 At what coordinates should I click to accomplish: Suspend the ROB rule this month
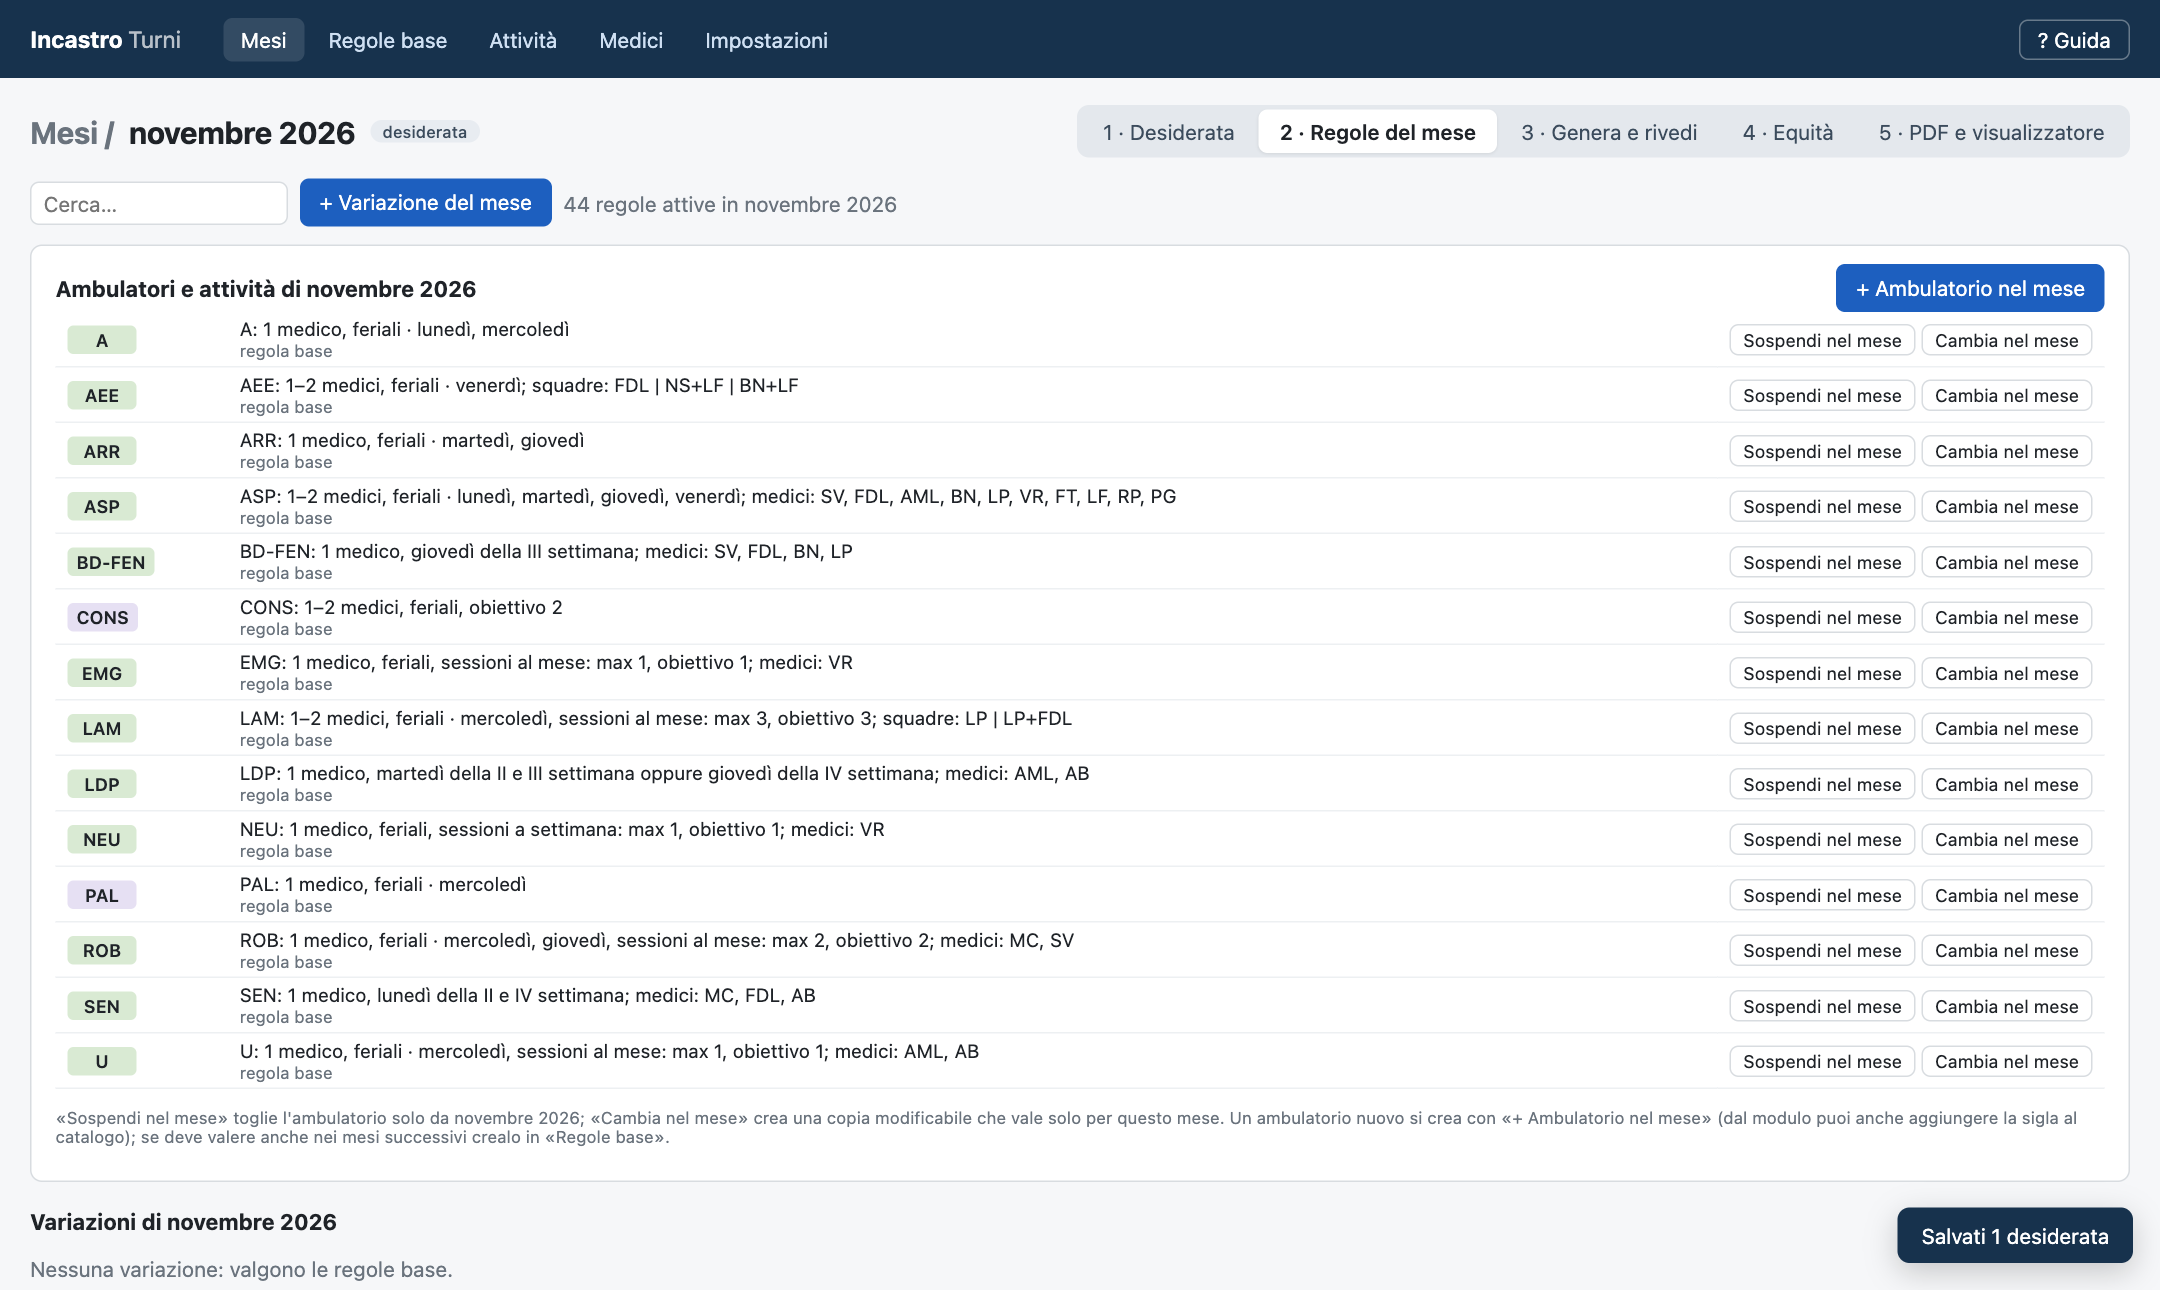coord(1822,951)
